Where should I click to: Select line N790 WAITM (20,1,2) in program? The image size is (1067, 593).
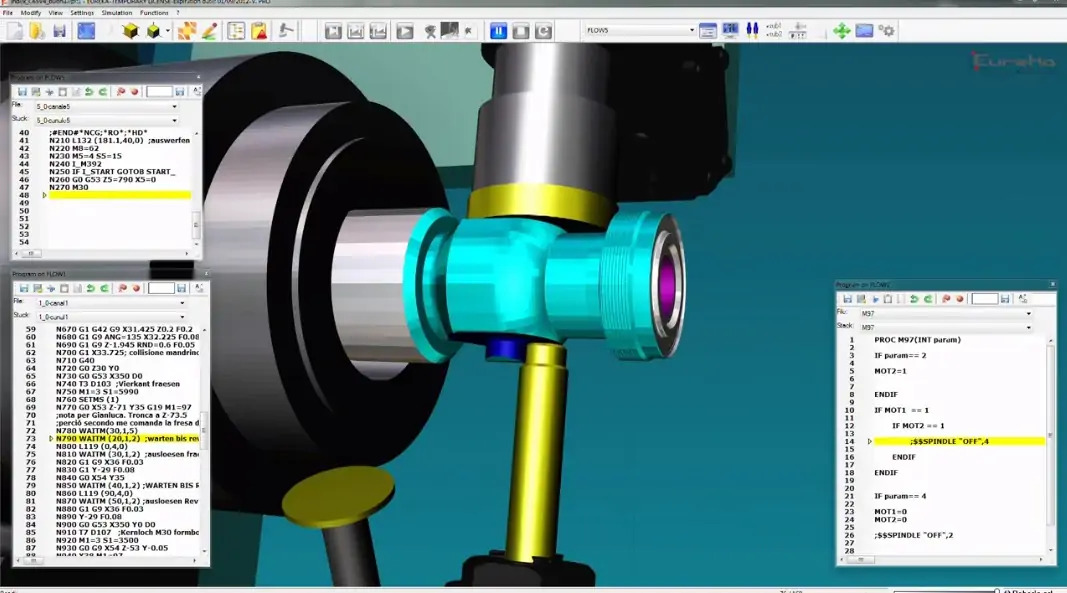click(x=127, y=438)
